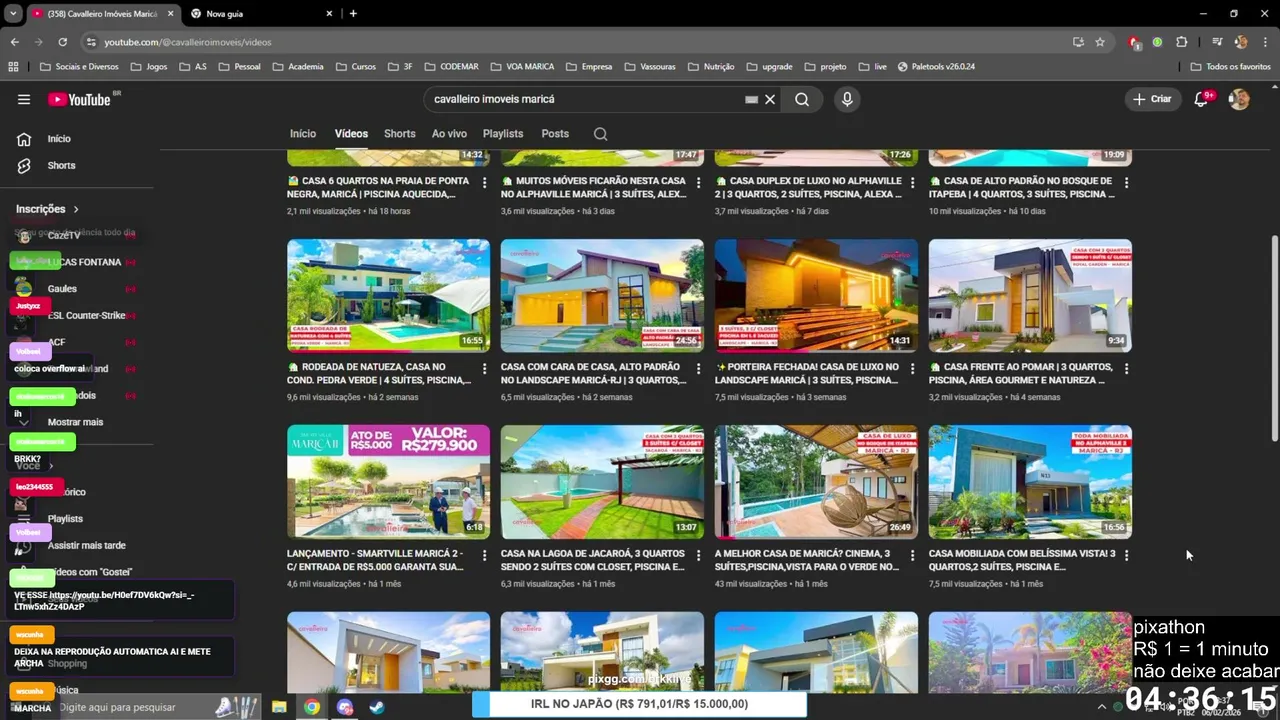Open the LANÇAMENTO SMARTVILLE MARICÁ 2 title
The image size is (1280, 720).
pyautogui.click(x=375, y=560)
